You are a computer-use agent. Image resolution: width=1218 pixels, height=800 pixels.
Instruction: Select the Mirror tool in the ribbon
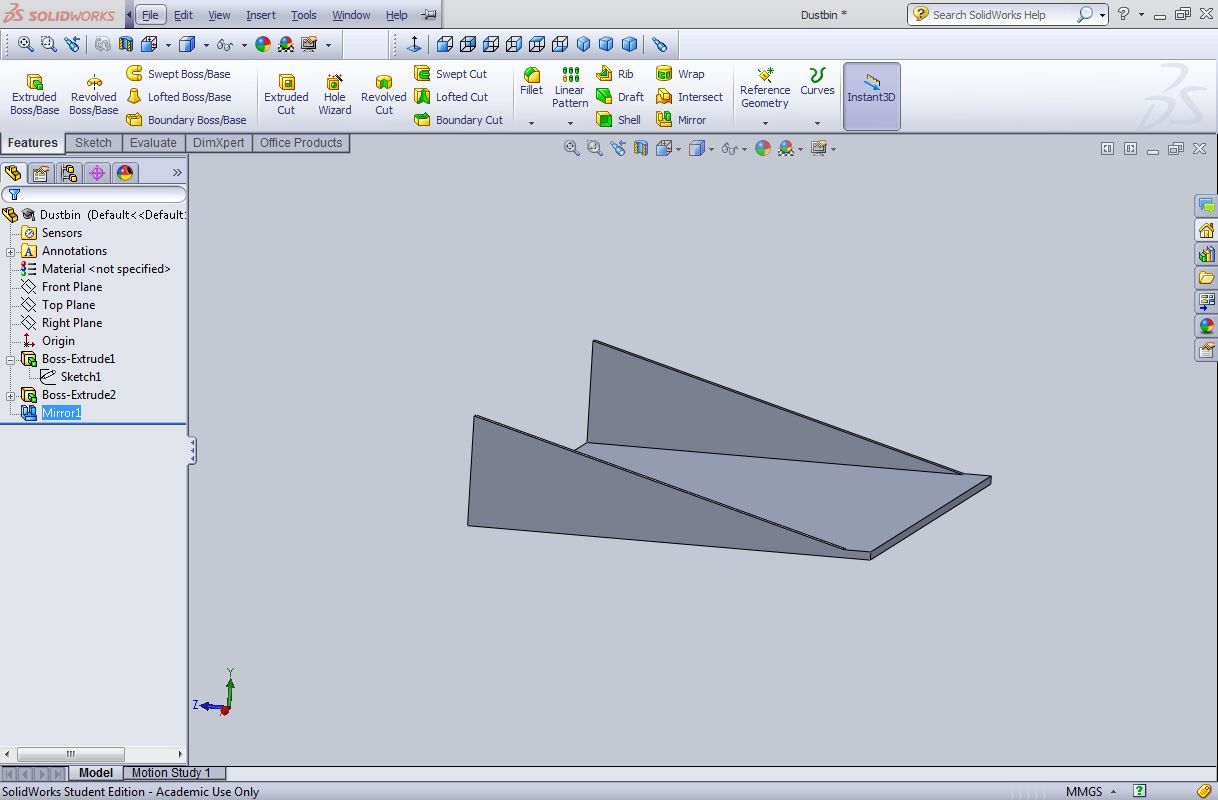681,120
